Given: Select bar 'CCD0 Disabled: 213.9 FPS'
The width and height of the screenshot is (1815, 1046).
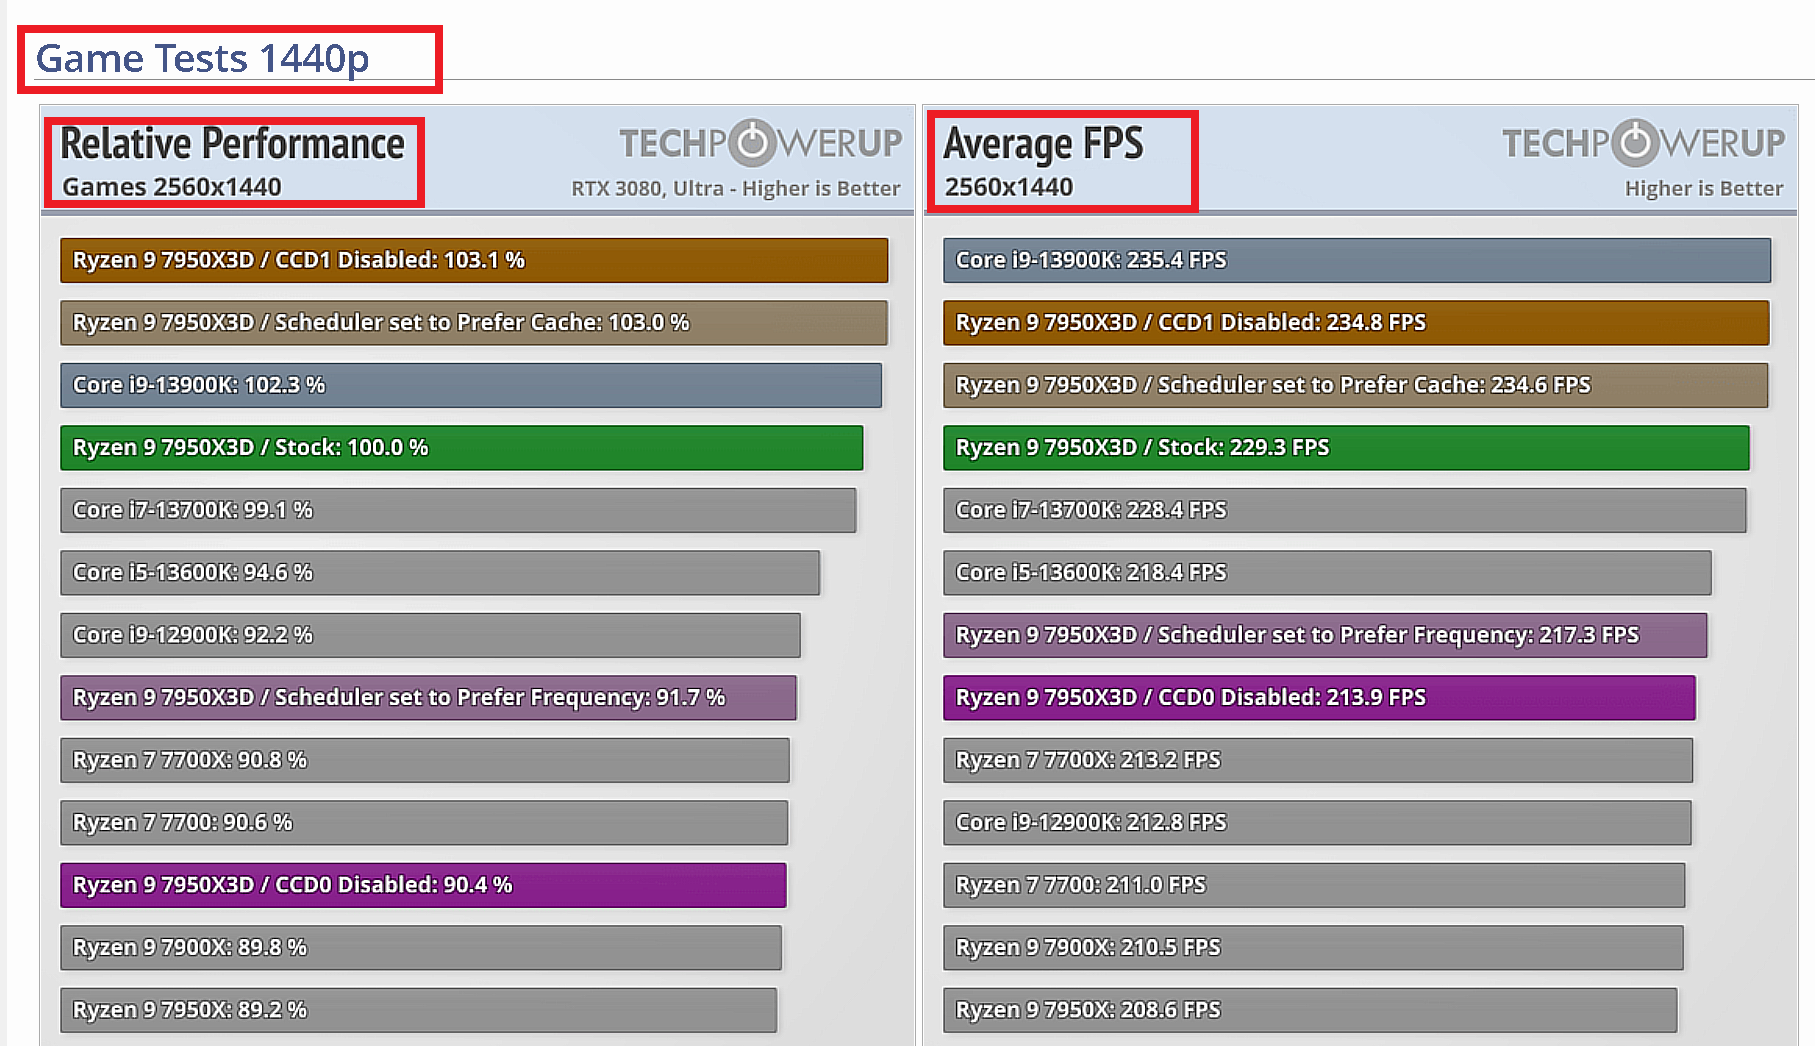Looking at the screenshot, I should click(x=1319, y=698).
